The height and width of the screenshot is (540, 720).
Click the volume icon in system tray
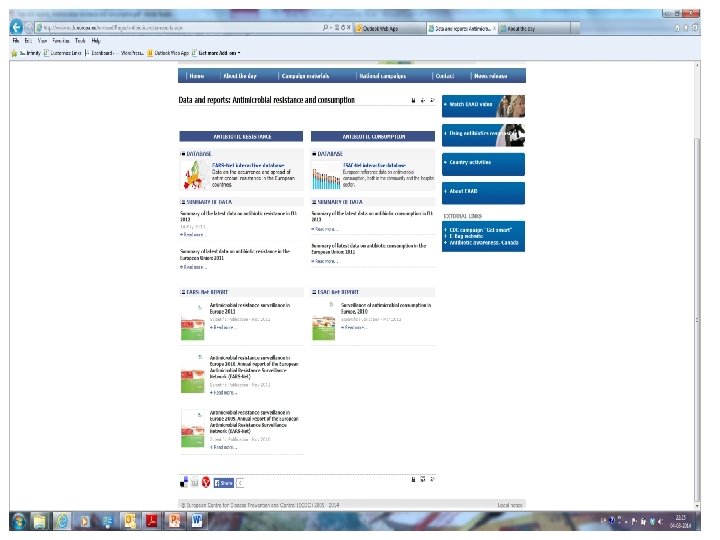point(660,521)
